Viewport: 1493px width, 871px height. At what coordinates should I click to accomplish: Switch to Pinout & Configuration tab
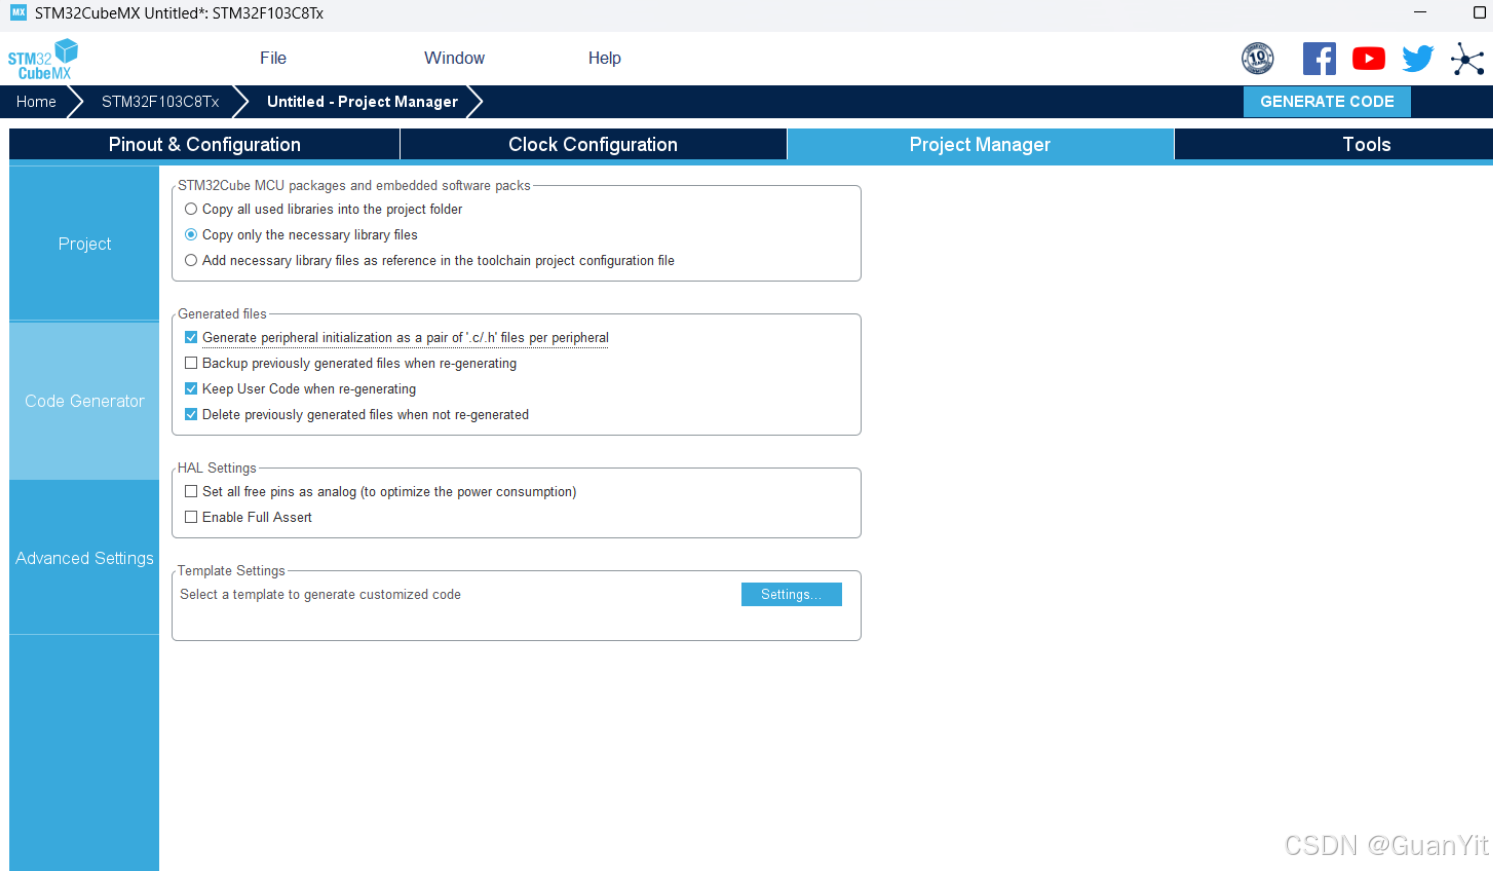pos(205,145)
